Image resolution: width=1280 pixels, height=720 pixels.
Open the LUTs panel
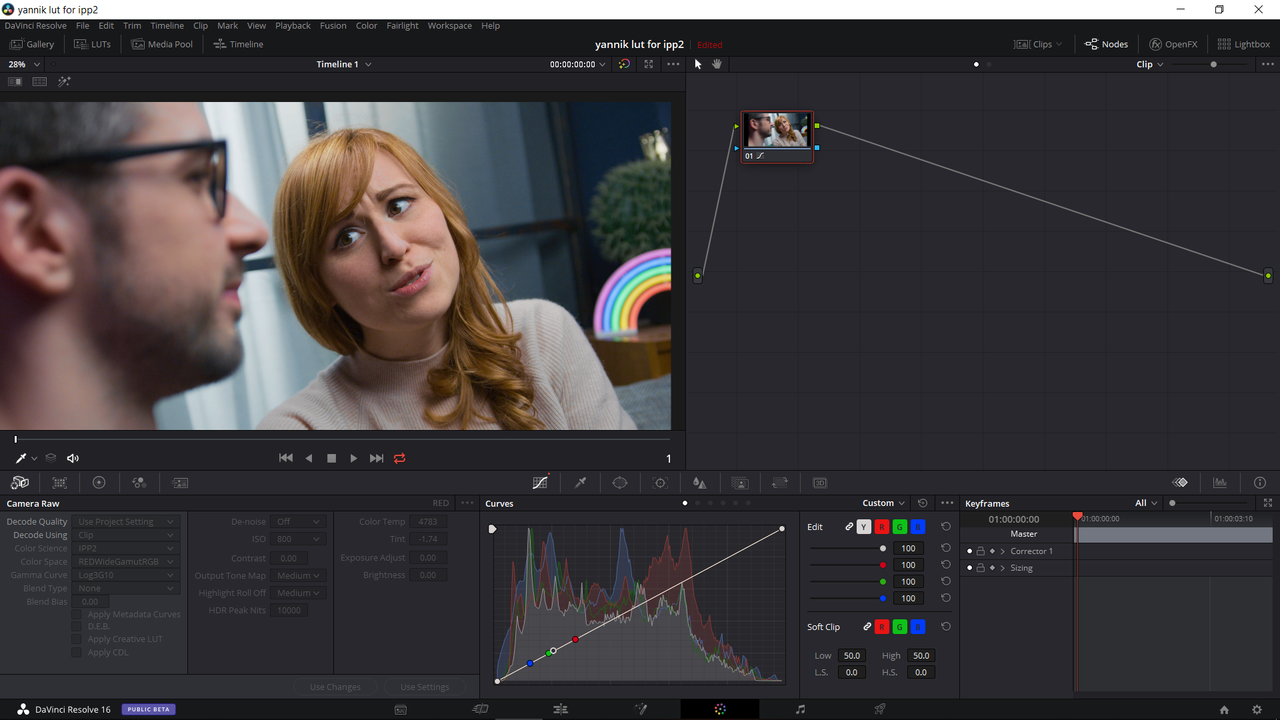tap(92, 44)
